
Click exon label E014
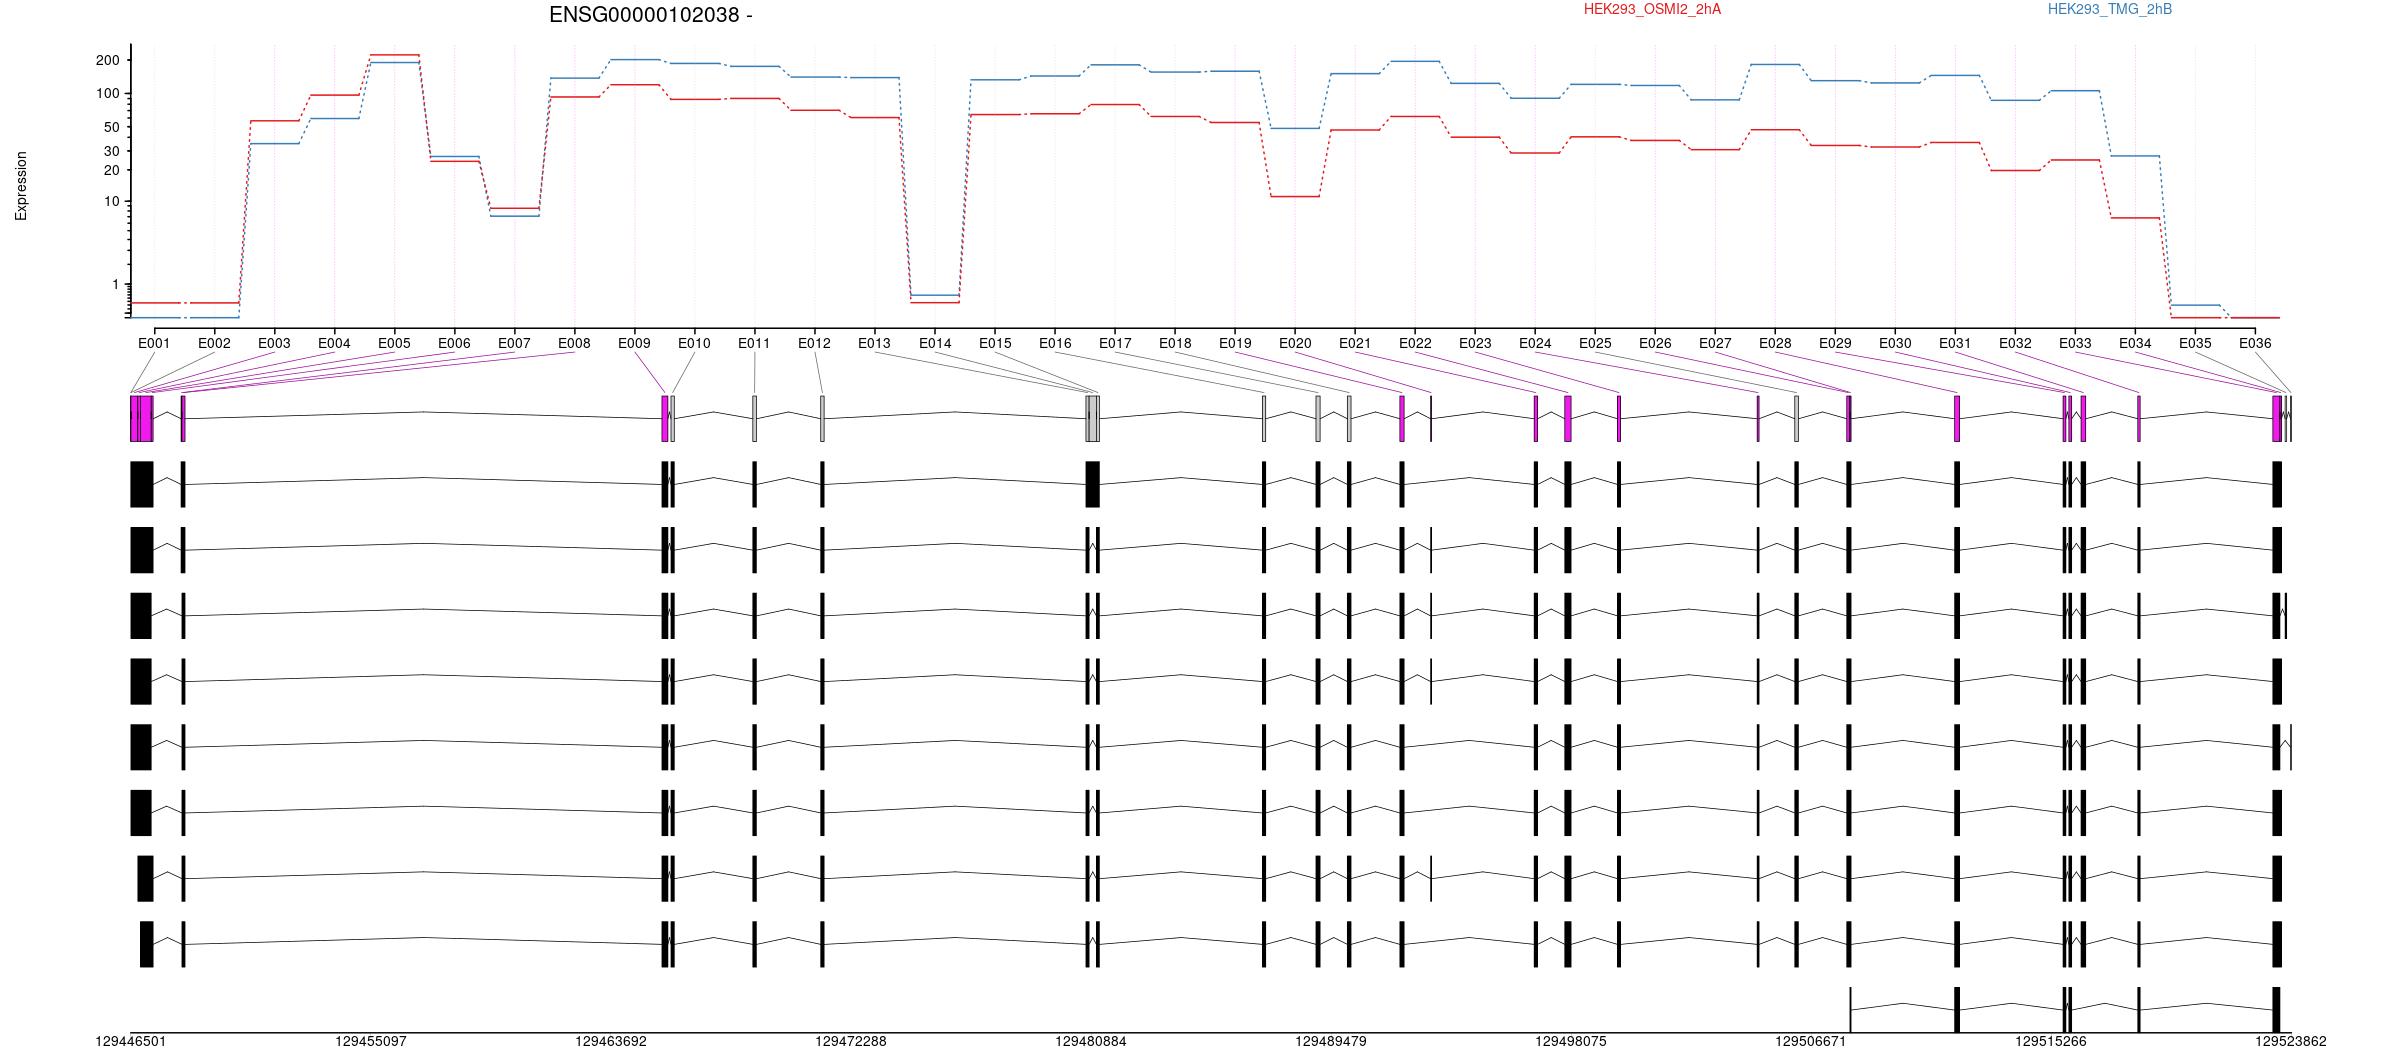pyautogui.click(x=935, y=343)
